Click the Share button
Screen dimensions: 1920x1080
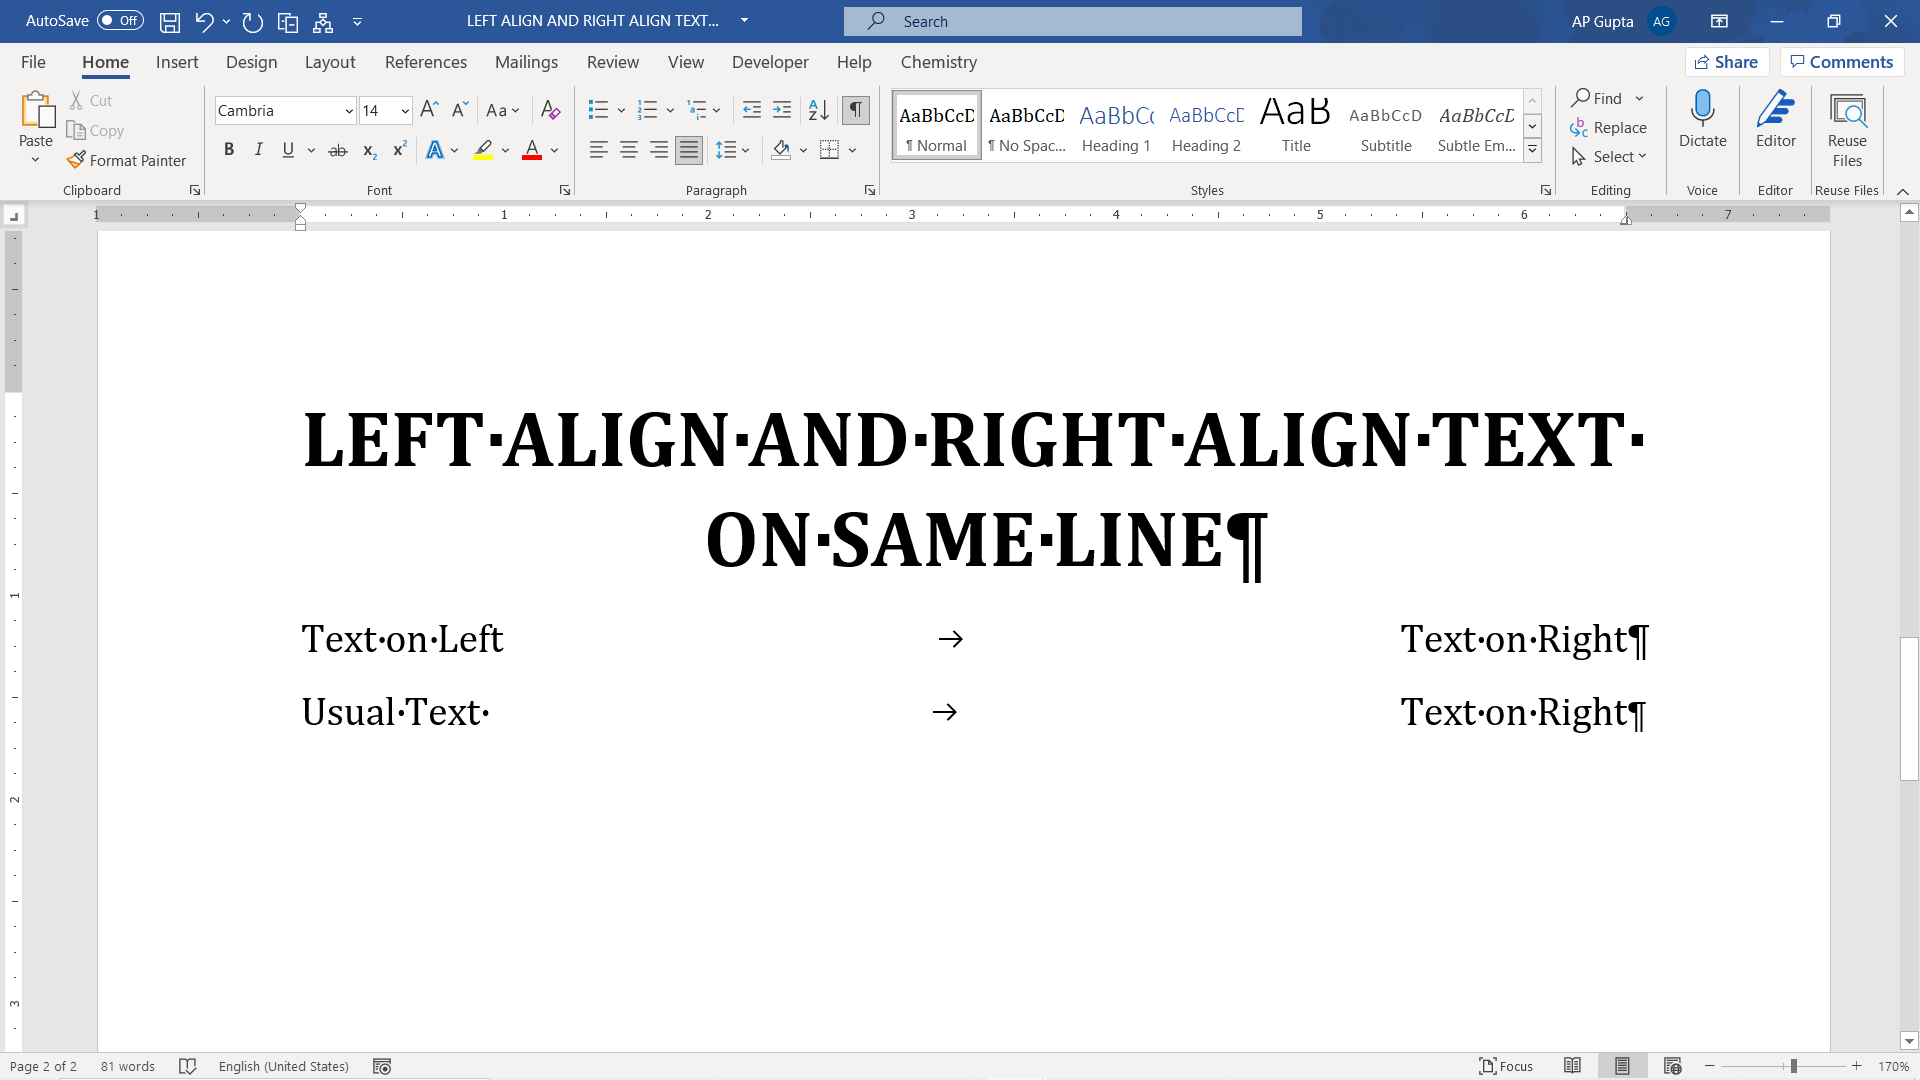[1729, 62]
